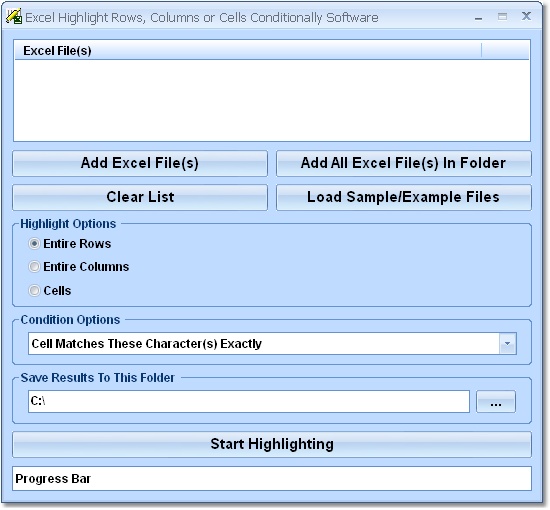Viewport: 550px width, 510px height.
Task: Browse for save folder with ellipsis button
Action: pyautogui.click(x=496, y=402)
